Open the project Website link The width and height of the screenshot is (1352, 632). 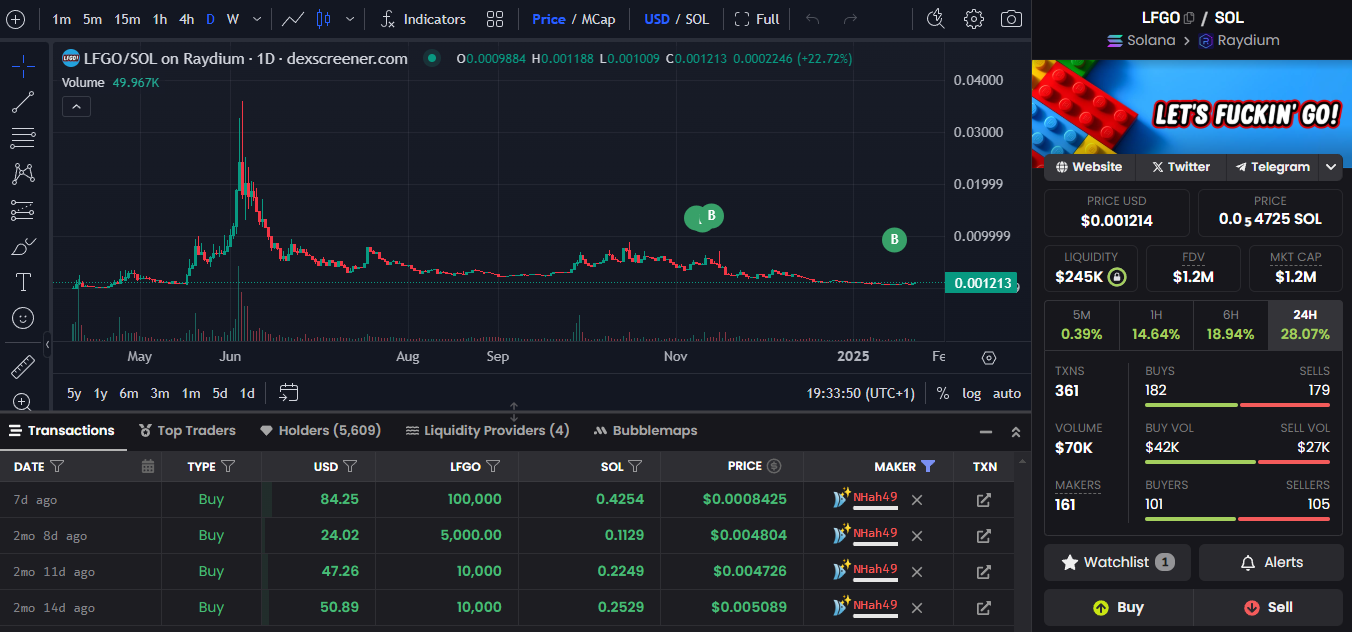click(1089, 167)
